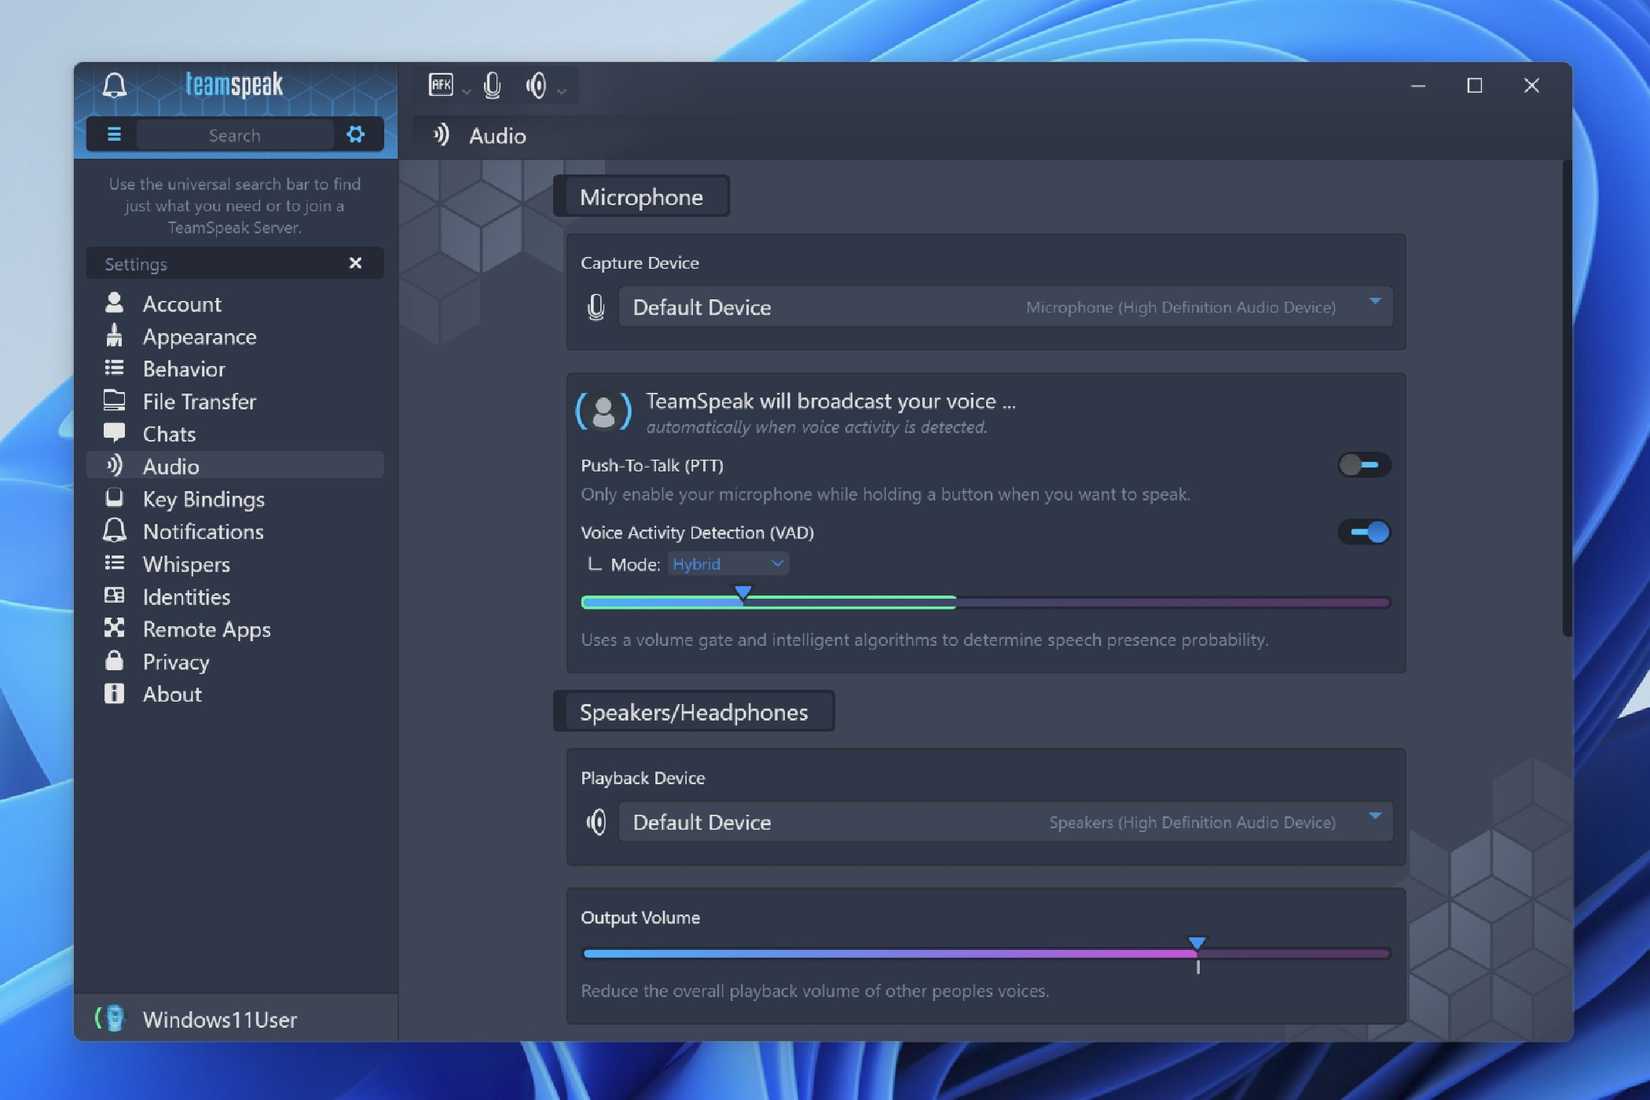Image resolution: width=1650 pixels, height=1100 pixels.
Task: Click the AFK status icon in the toolbar
Action: coord(442,85)
